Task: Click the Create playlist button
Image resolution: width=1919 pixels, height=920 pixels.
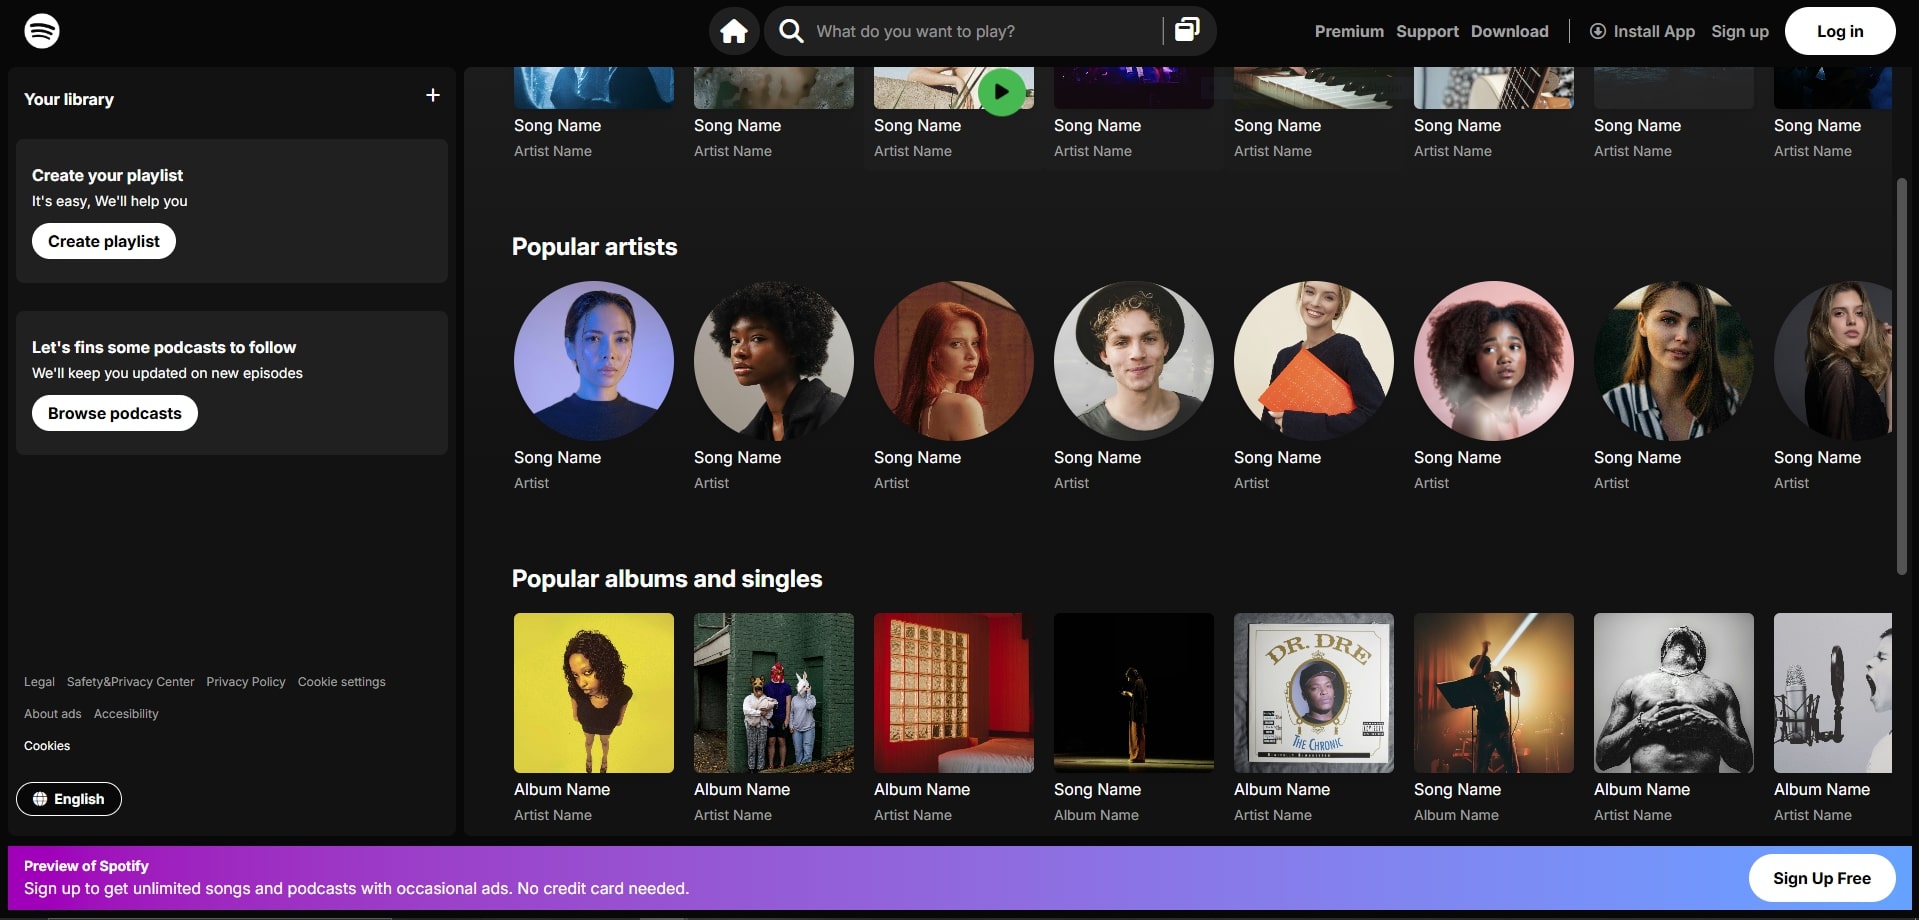Action: (x=103, y=241)
